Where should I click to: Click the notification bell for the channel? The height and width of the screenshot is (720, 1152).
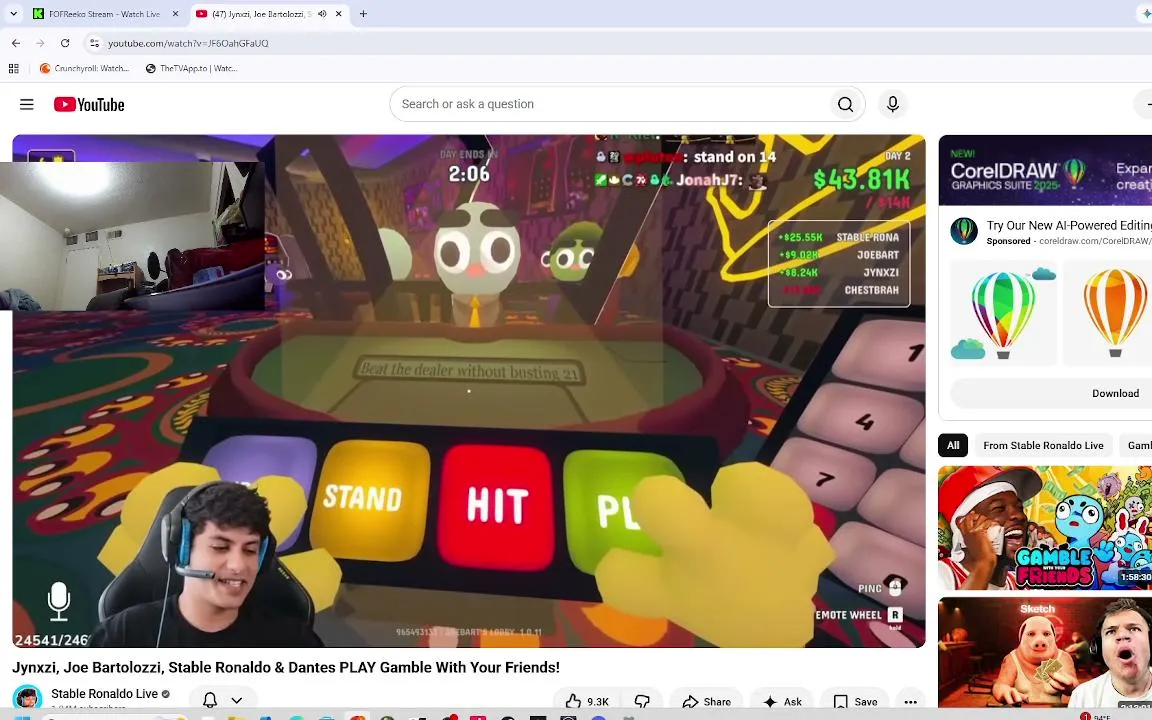tap(210, 700)
